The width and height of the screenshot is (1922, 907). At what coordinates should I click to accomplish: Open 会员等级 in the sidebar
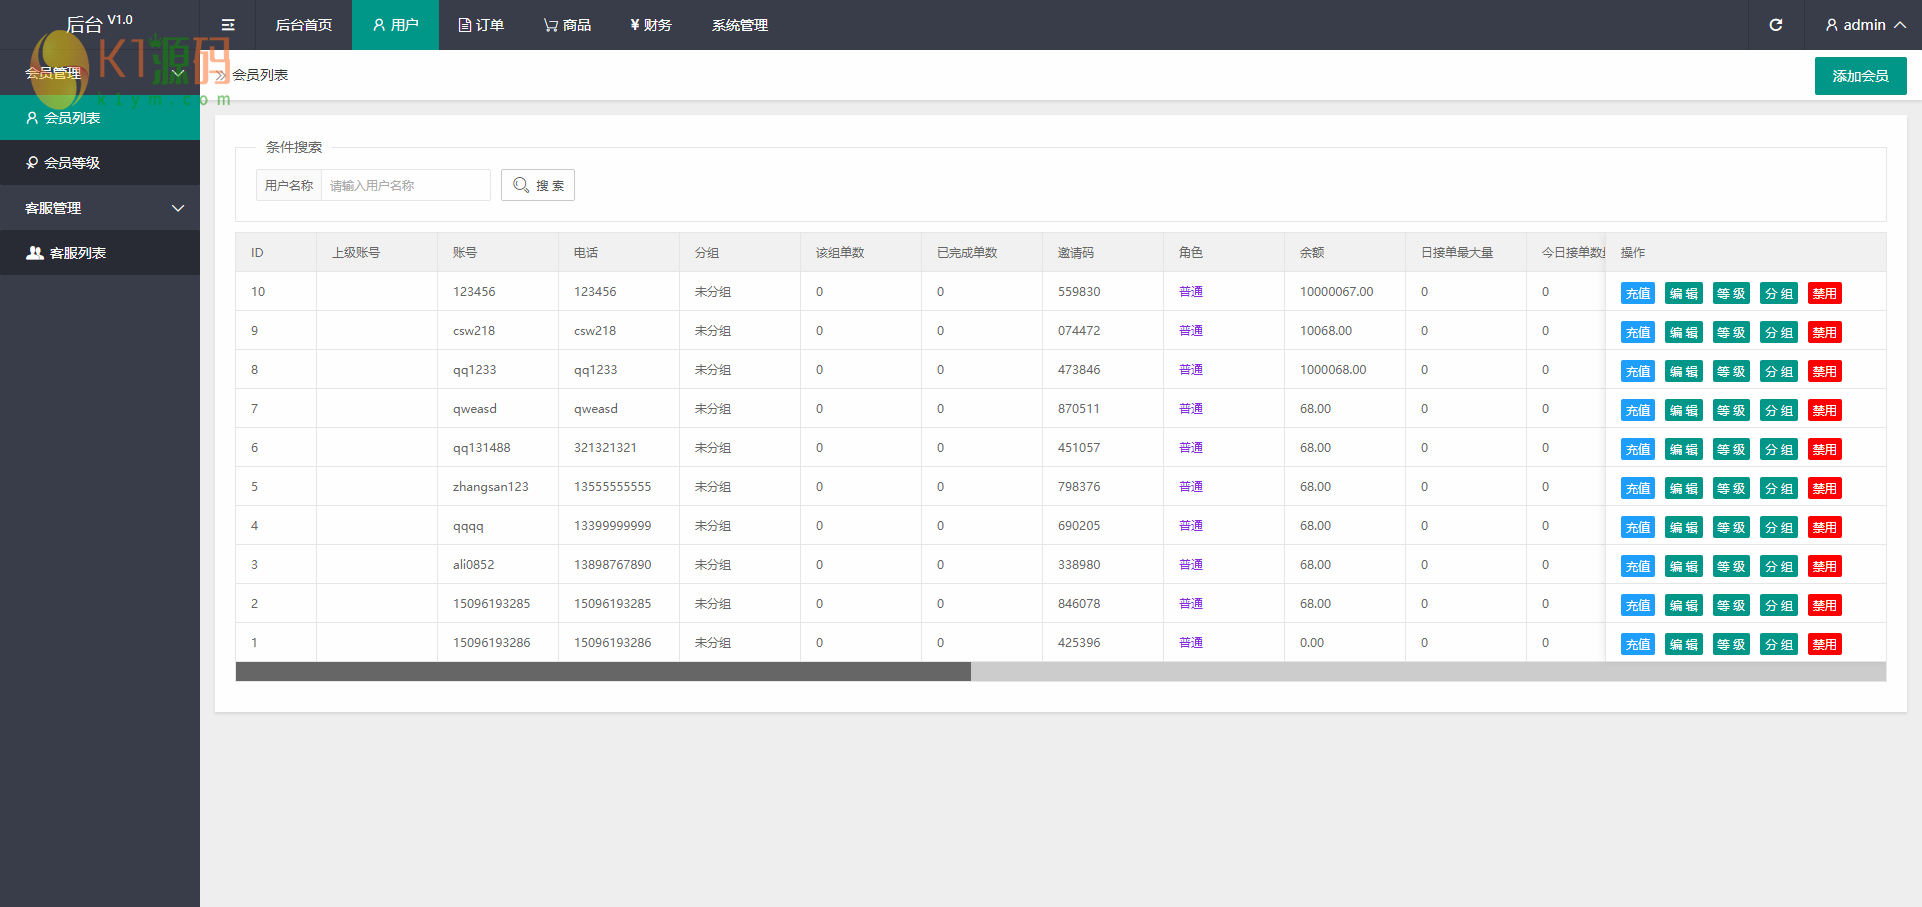(x=72, y=163)
